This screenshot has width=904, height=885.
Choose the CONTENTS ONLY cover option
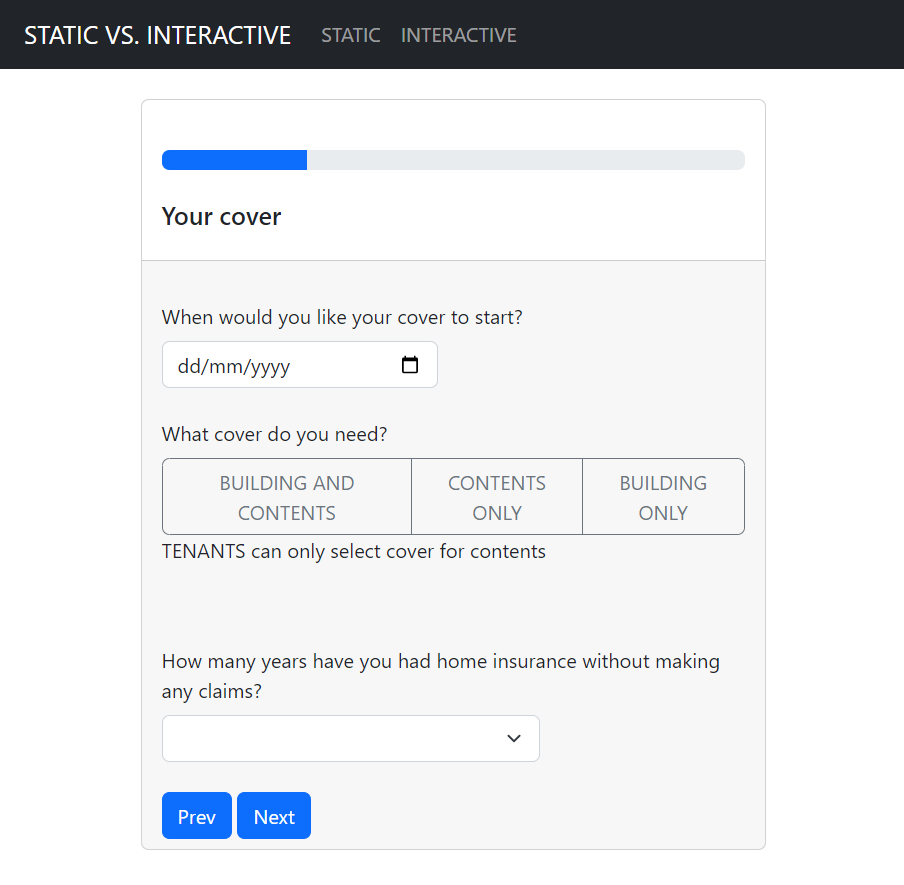[497, 497]
